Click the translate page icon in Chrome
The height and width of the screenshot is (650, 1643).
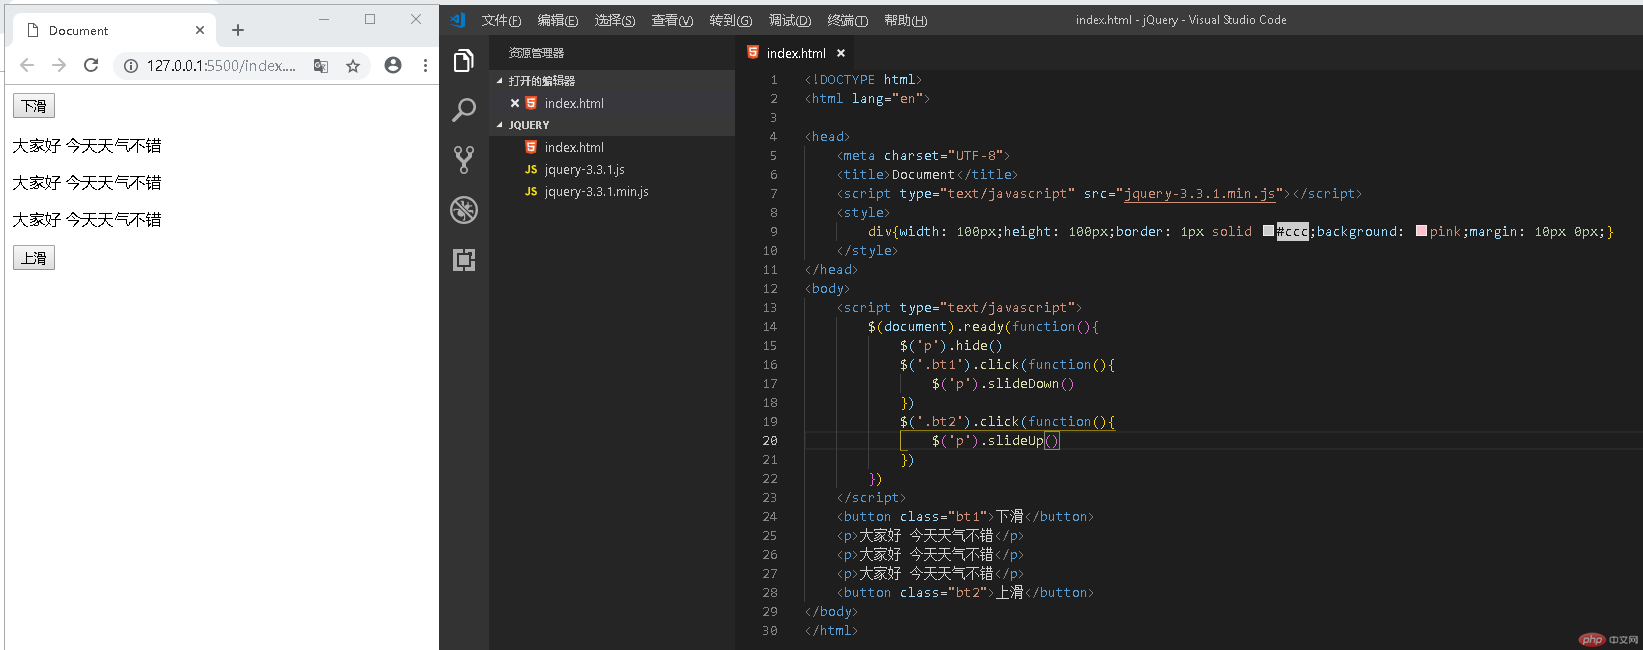coord(321,65)
